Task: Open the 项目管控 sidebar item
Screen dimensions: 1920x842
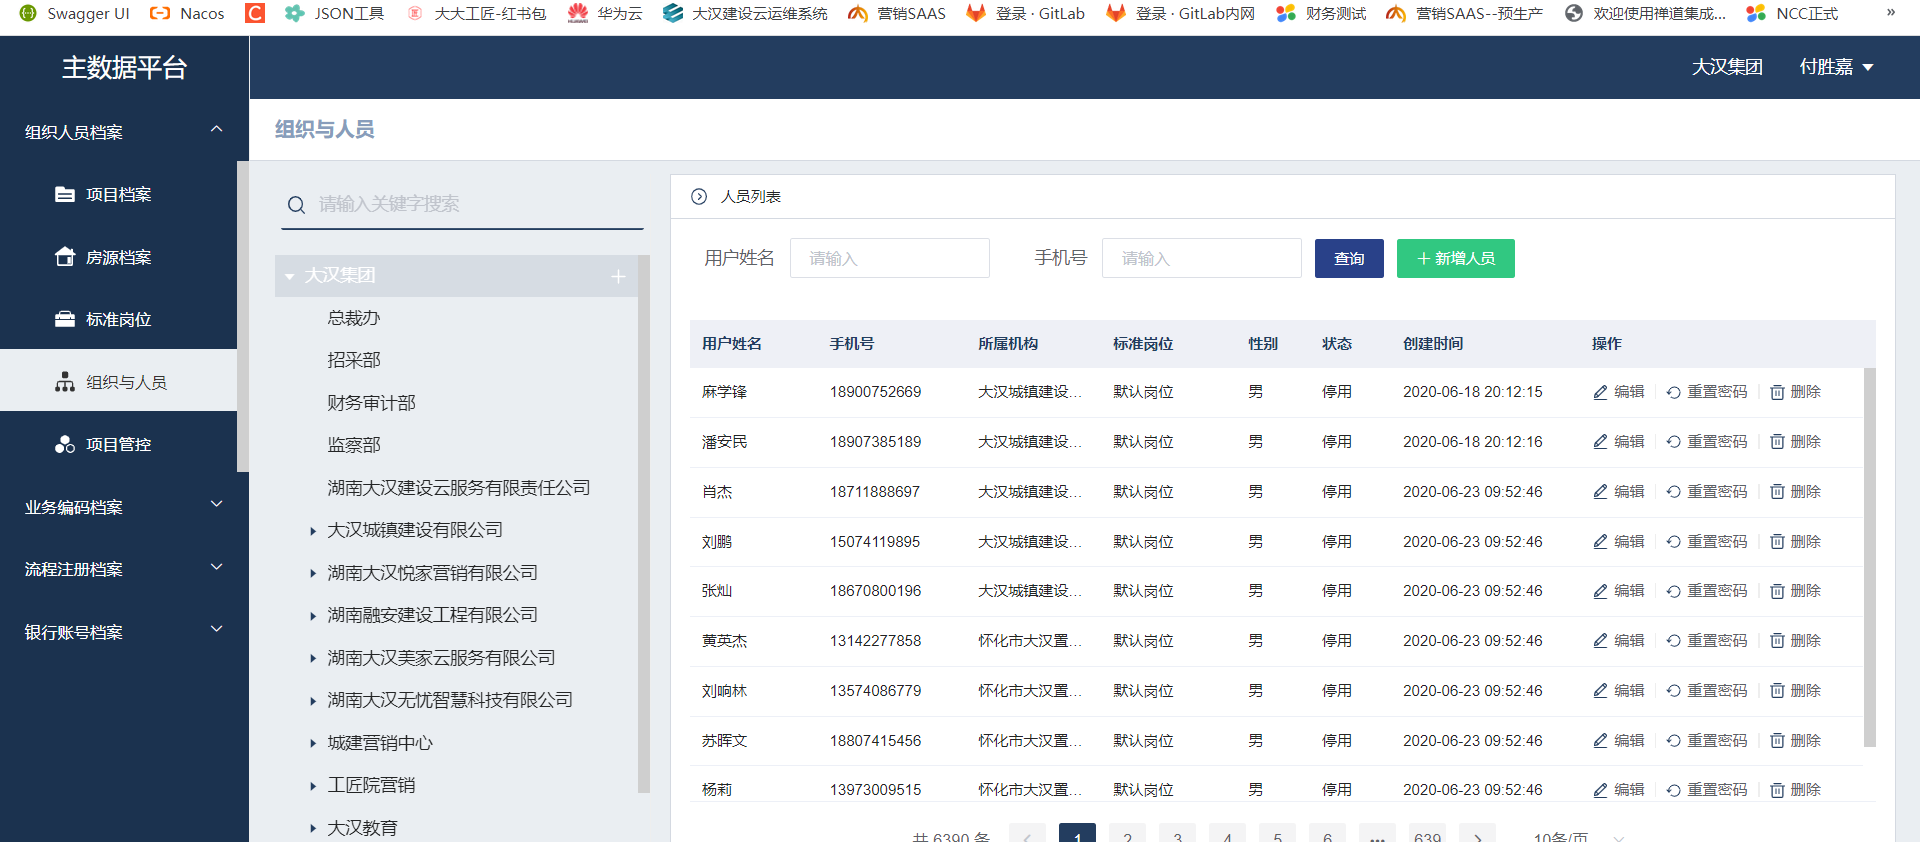Action: [x=118, y=444]
